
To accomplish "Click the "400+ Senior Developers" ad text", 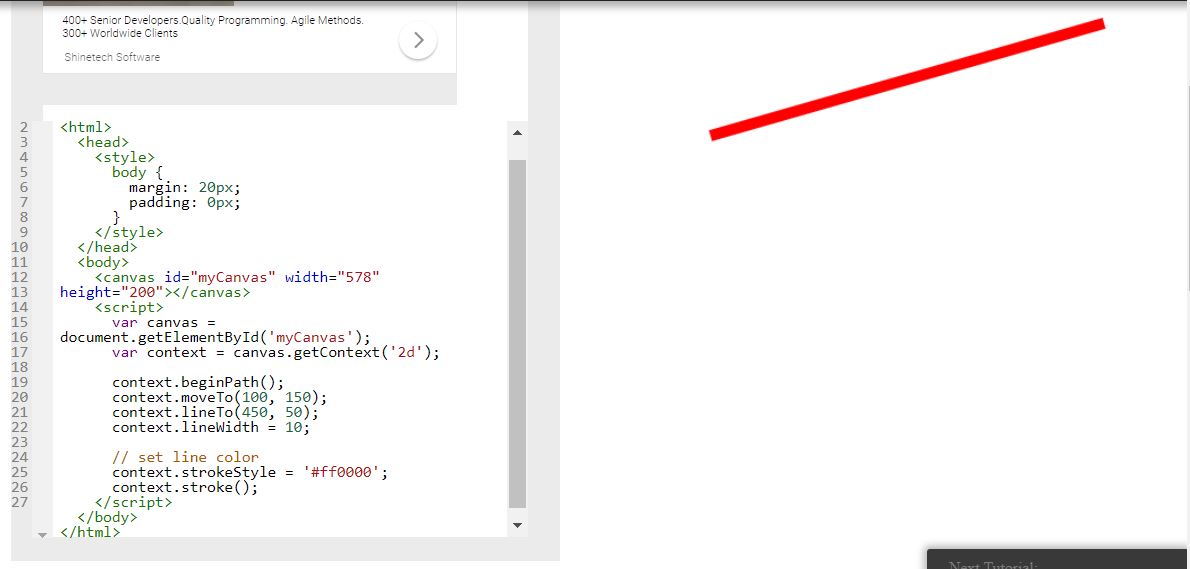I will coord(212,27).
